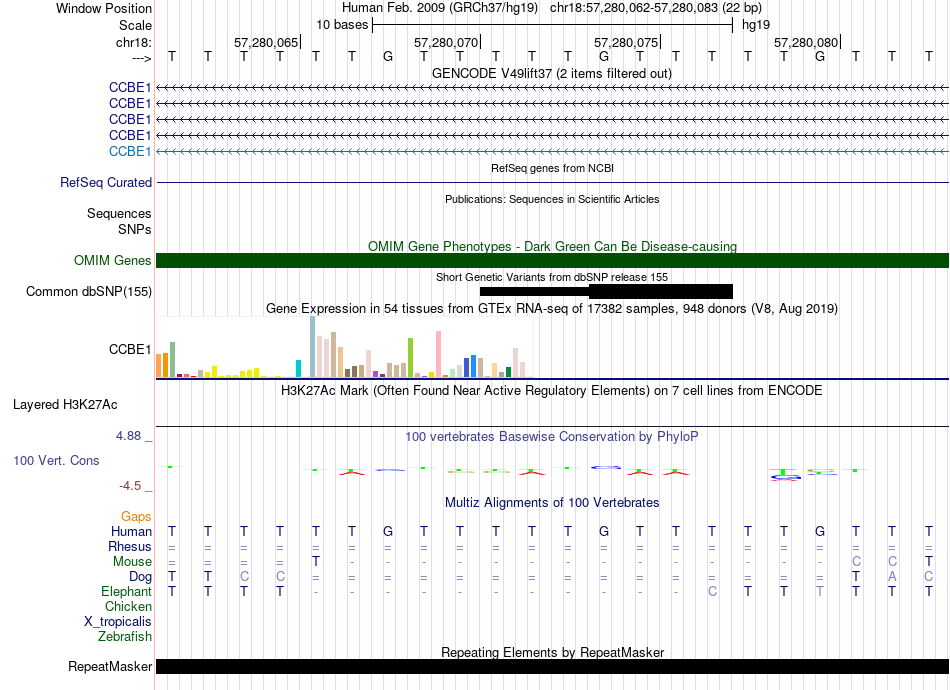Click the Scale 10 bases ruler bar
Viewport: 950px width, 690px height.
(553, 25)
